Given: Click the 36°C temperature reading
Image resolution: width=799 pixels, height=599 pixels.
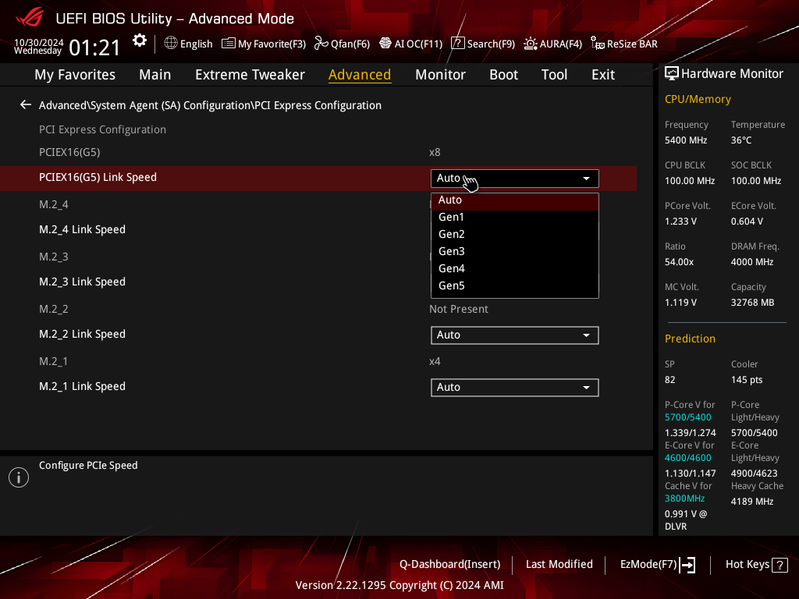Looking at the screenshot, I should [741, 140].
